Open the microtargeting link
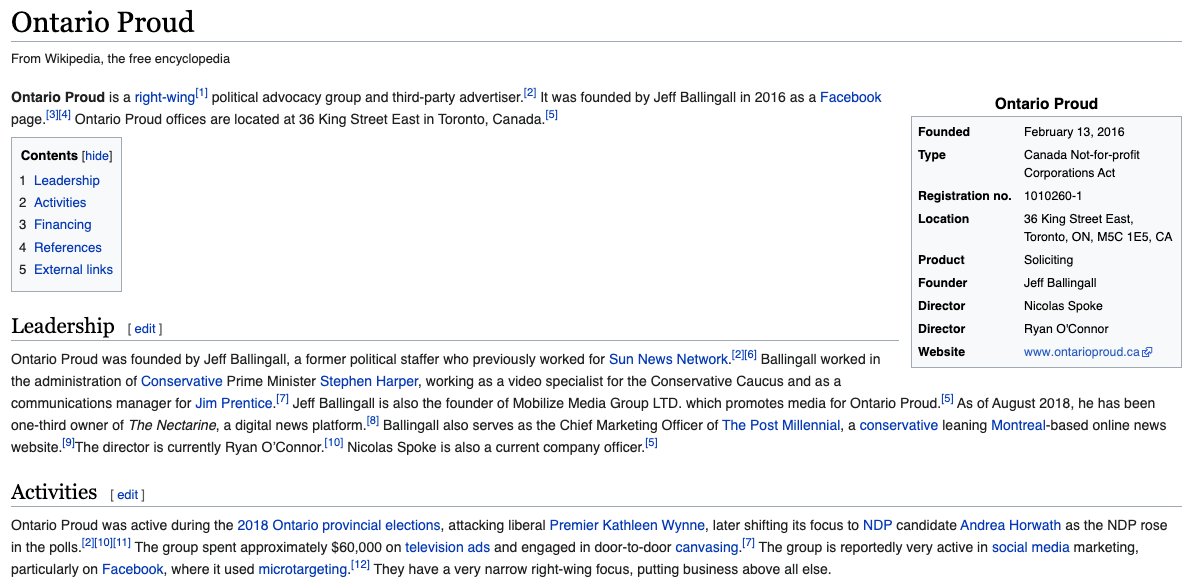The image size is (1189, 588). [303, 569]
